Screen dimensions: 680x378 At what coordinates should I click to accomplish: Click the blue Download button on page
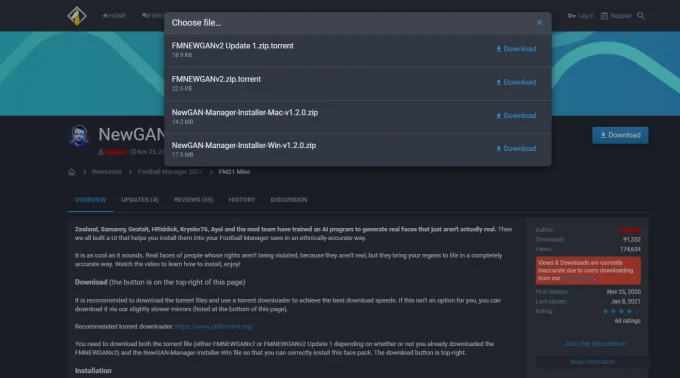pos(620,135)
